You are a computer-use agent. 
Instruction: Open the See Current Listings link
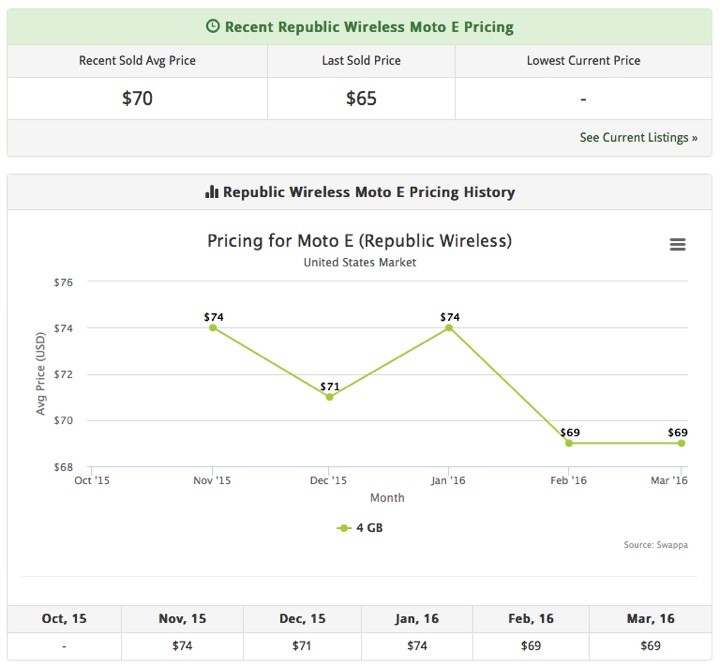638,137
